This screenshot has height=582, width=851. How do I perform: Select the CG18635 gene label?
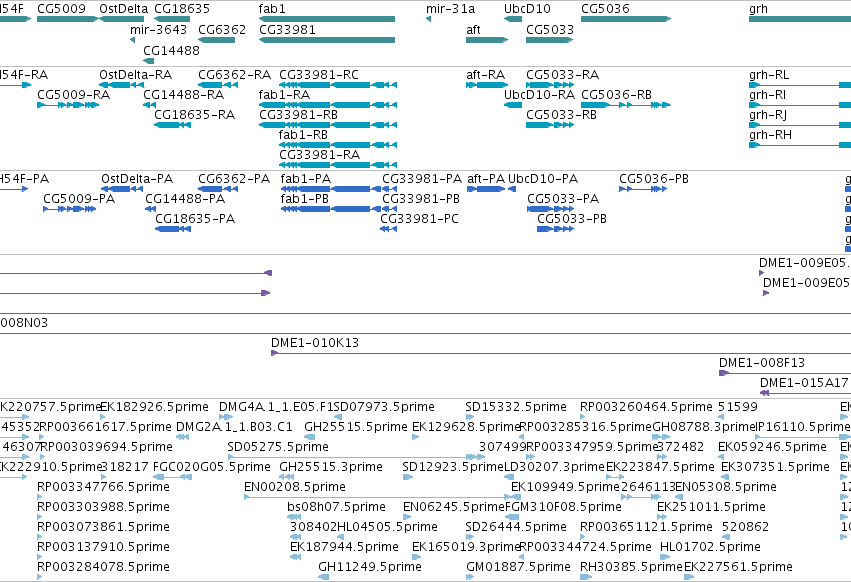pos(182,9)
